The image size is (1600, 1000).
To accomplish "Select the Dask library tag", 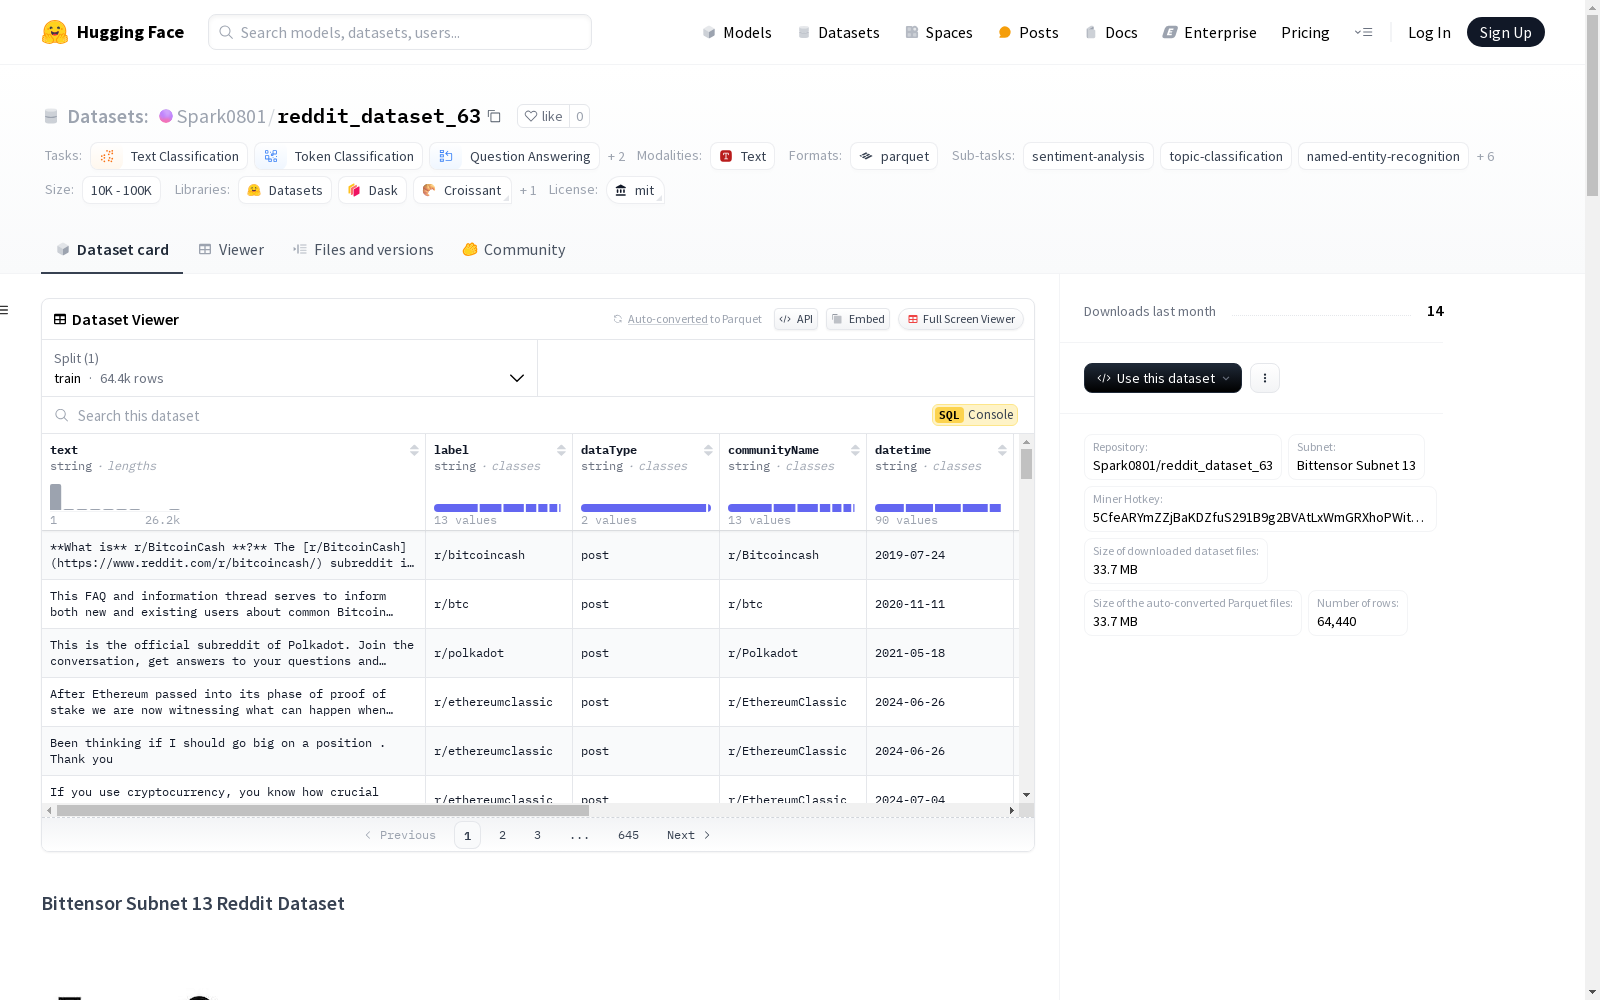I will click(x=372, y=190).
